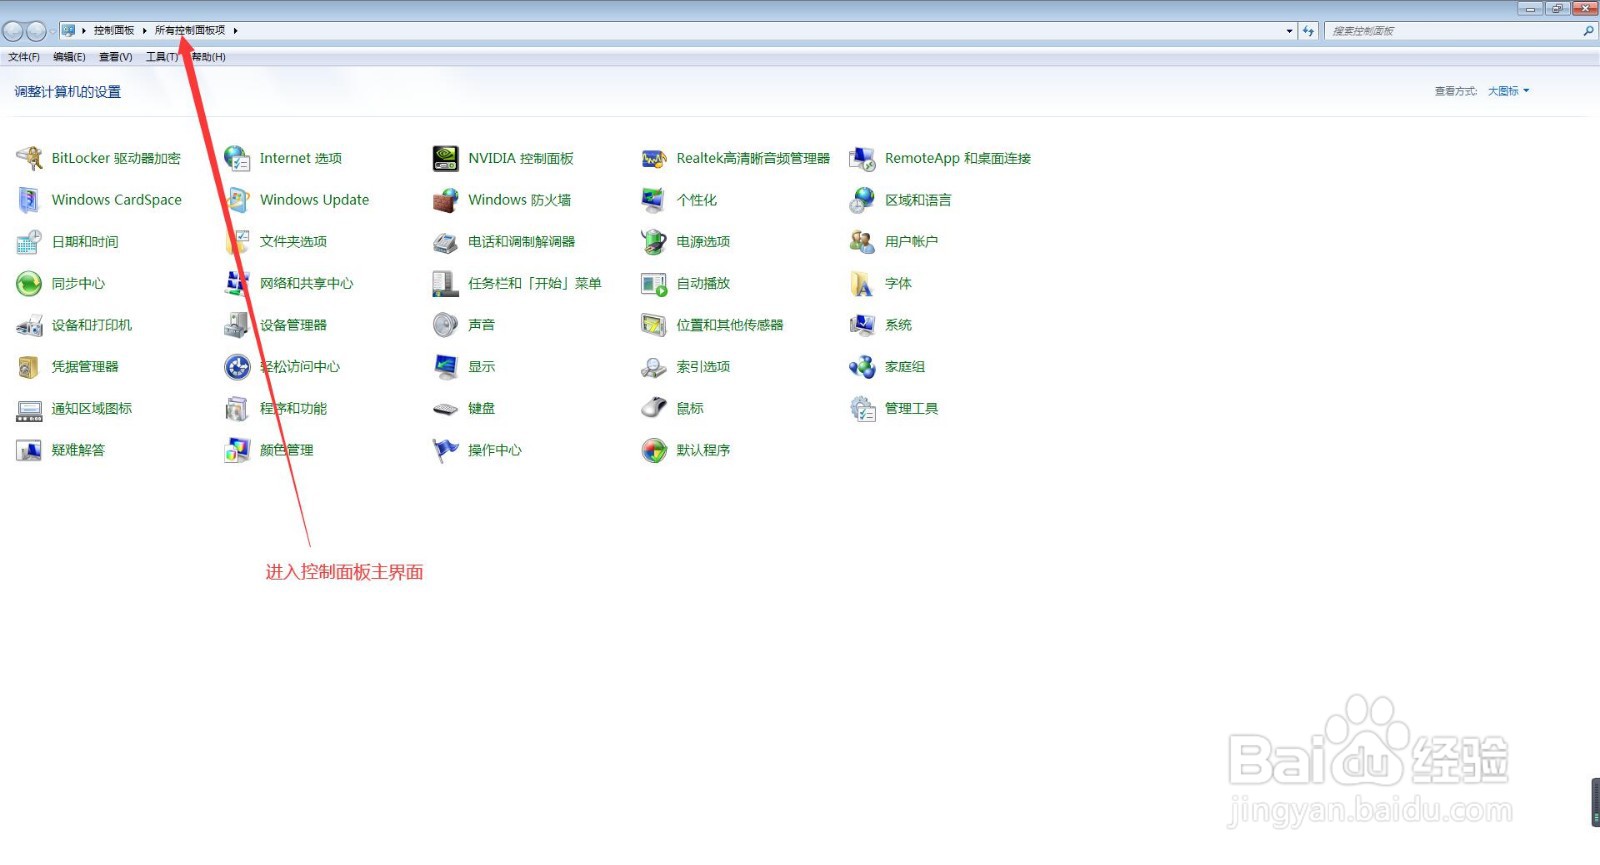Screen dimensions: 1600x865
Task: Open the 自动播放 icon
Action: pyautogui.click(x=654, y=284)
